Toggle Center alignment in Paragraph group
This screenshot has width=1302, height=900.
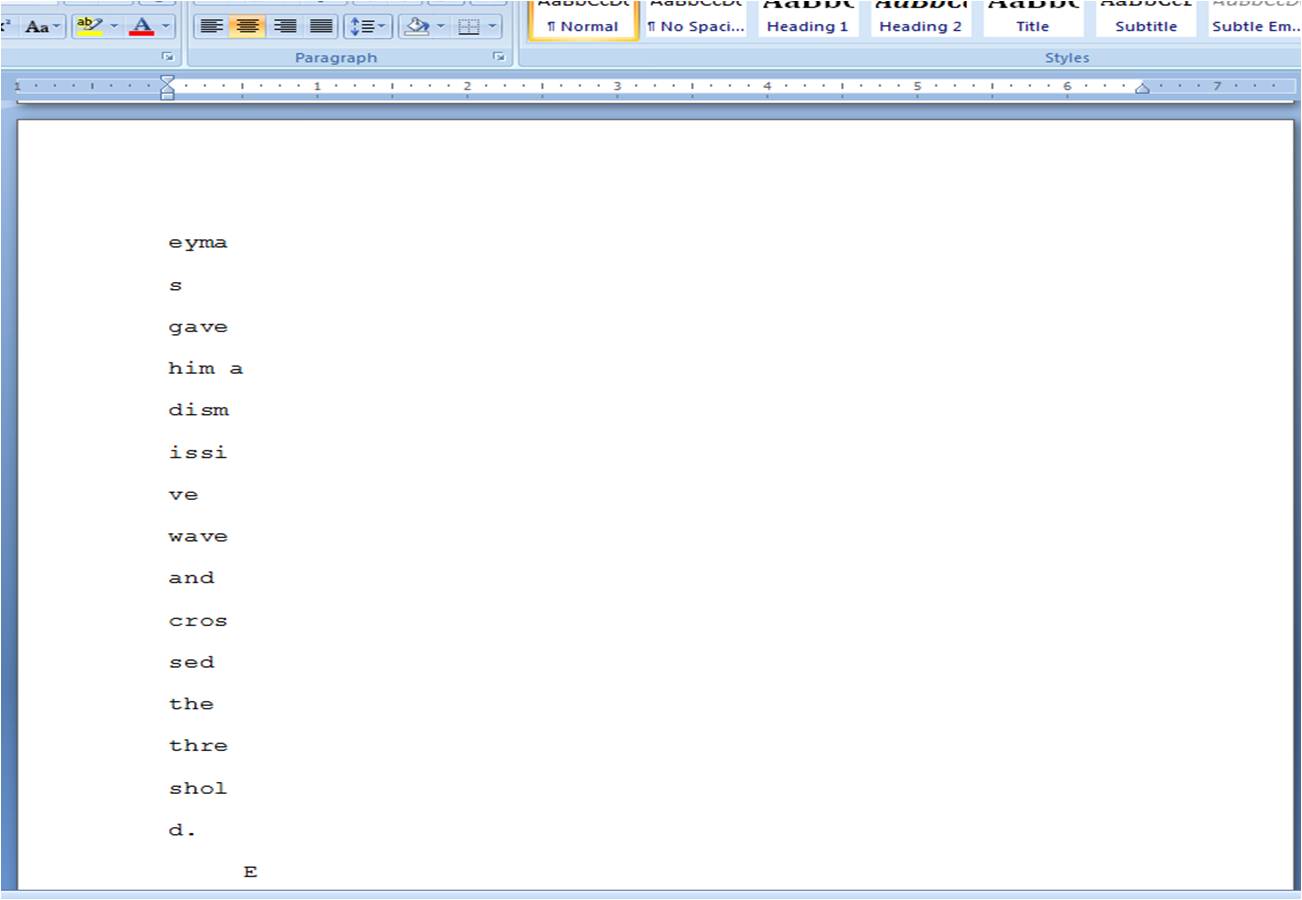tap(247, 26)
